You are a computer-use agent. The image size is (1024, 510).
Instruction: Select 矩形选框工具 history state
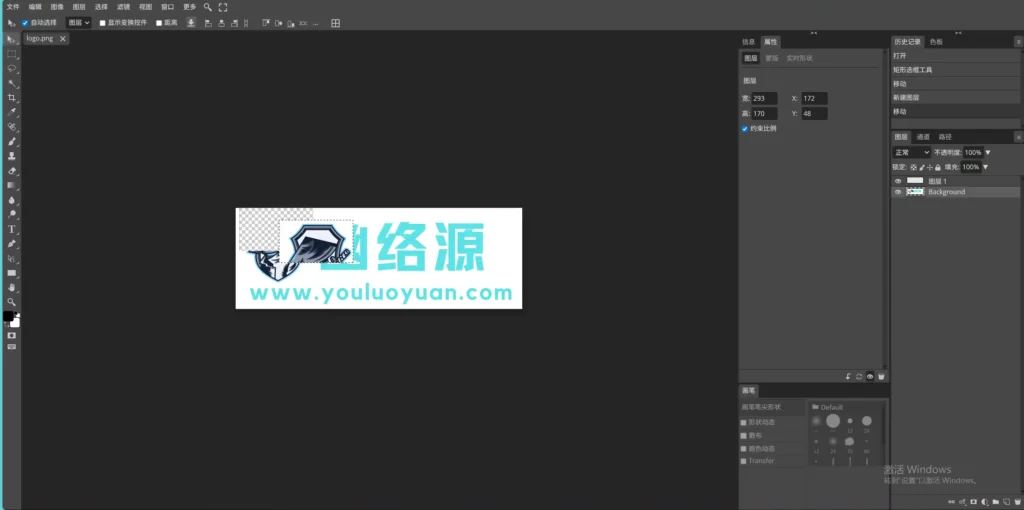[x=955, y=70]
